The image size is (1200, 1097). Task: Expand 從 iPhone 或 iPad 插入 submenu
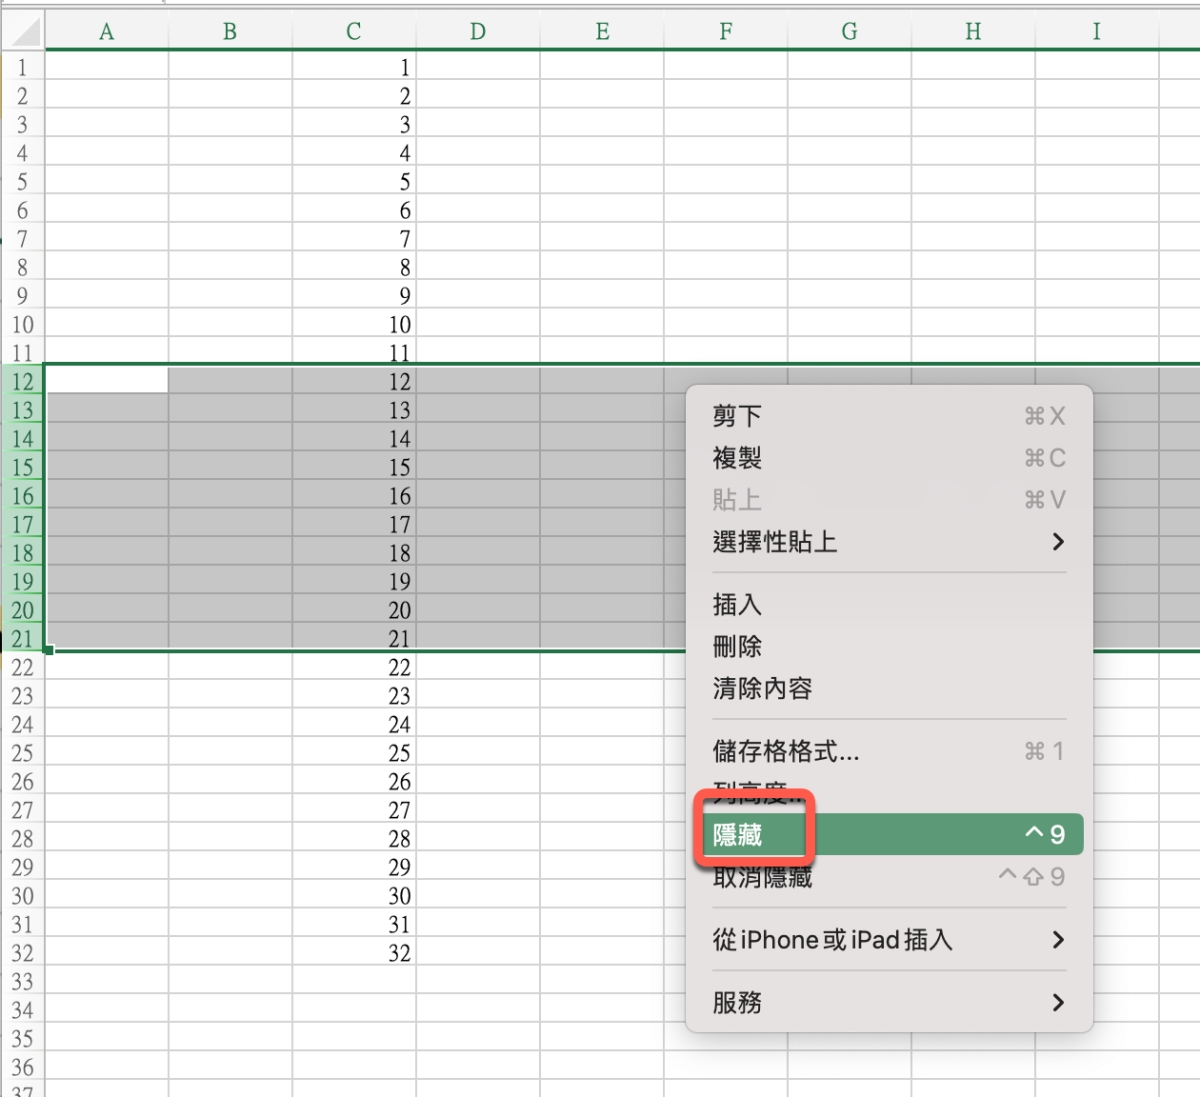889,940
